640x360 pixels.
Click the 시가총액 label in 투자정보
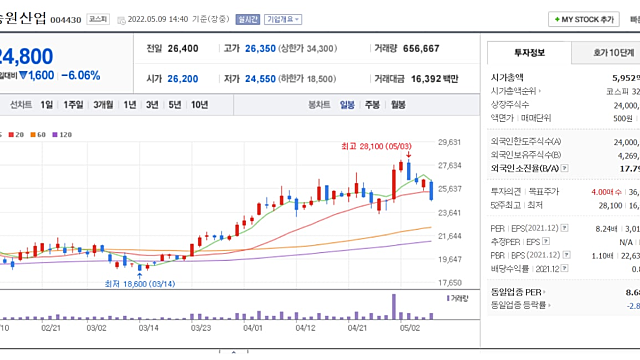click(507, 78)
